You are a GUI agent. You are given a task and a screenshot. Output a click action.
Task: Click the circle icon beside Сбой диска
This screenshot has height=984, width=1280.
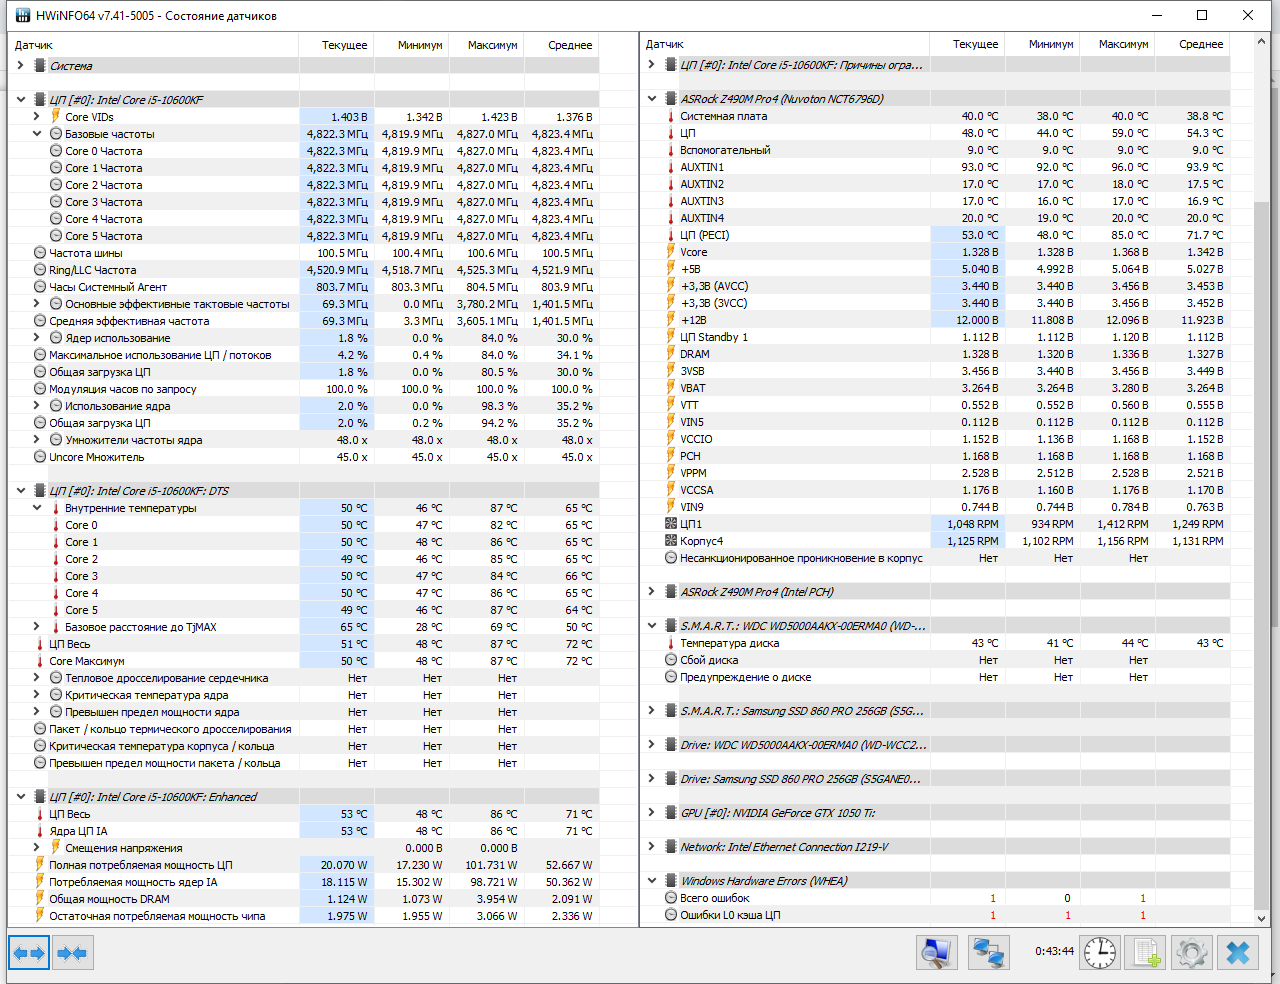tap(671, 660)
